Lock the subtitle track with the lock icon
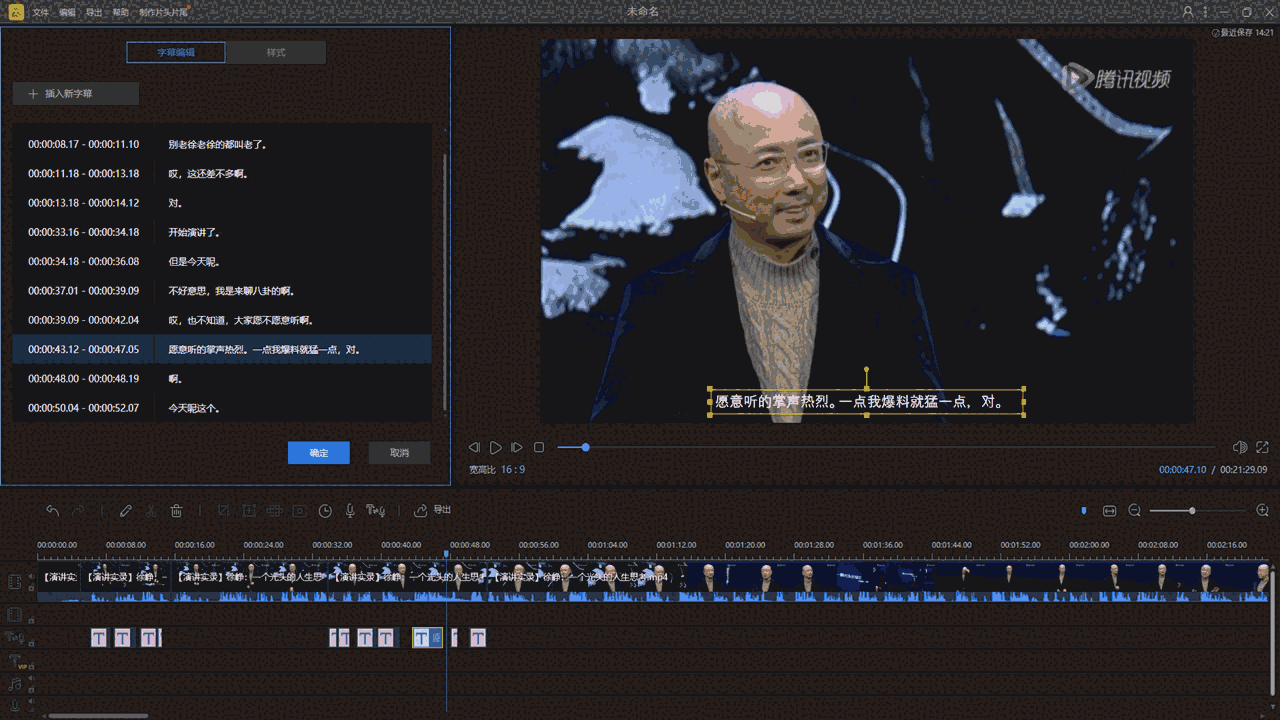The image size is (1280, 720). pos(32,643)
